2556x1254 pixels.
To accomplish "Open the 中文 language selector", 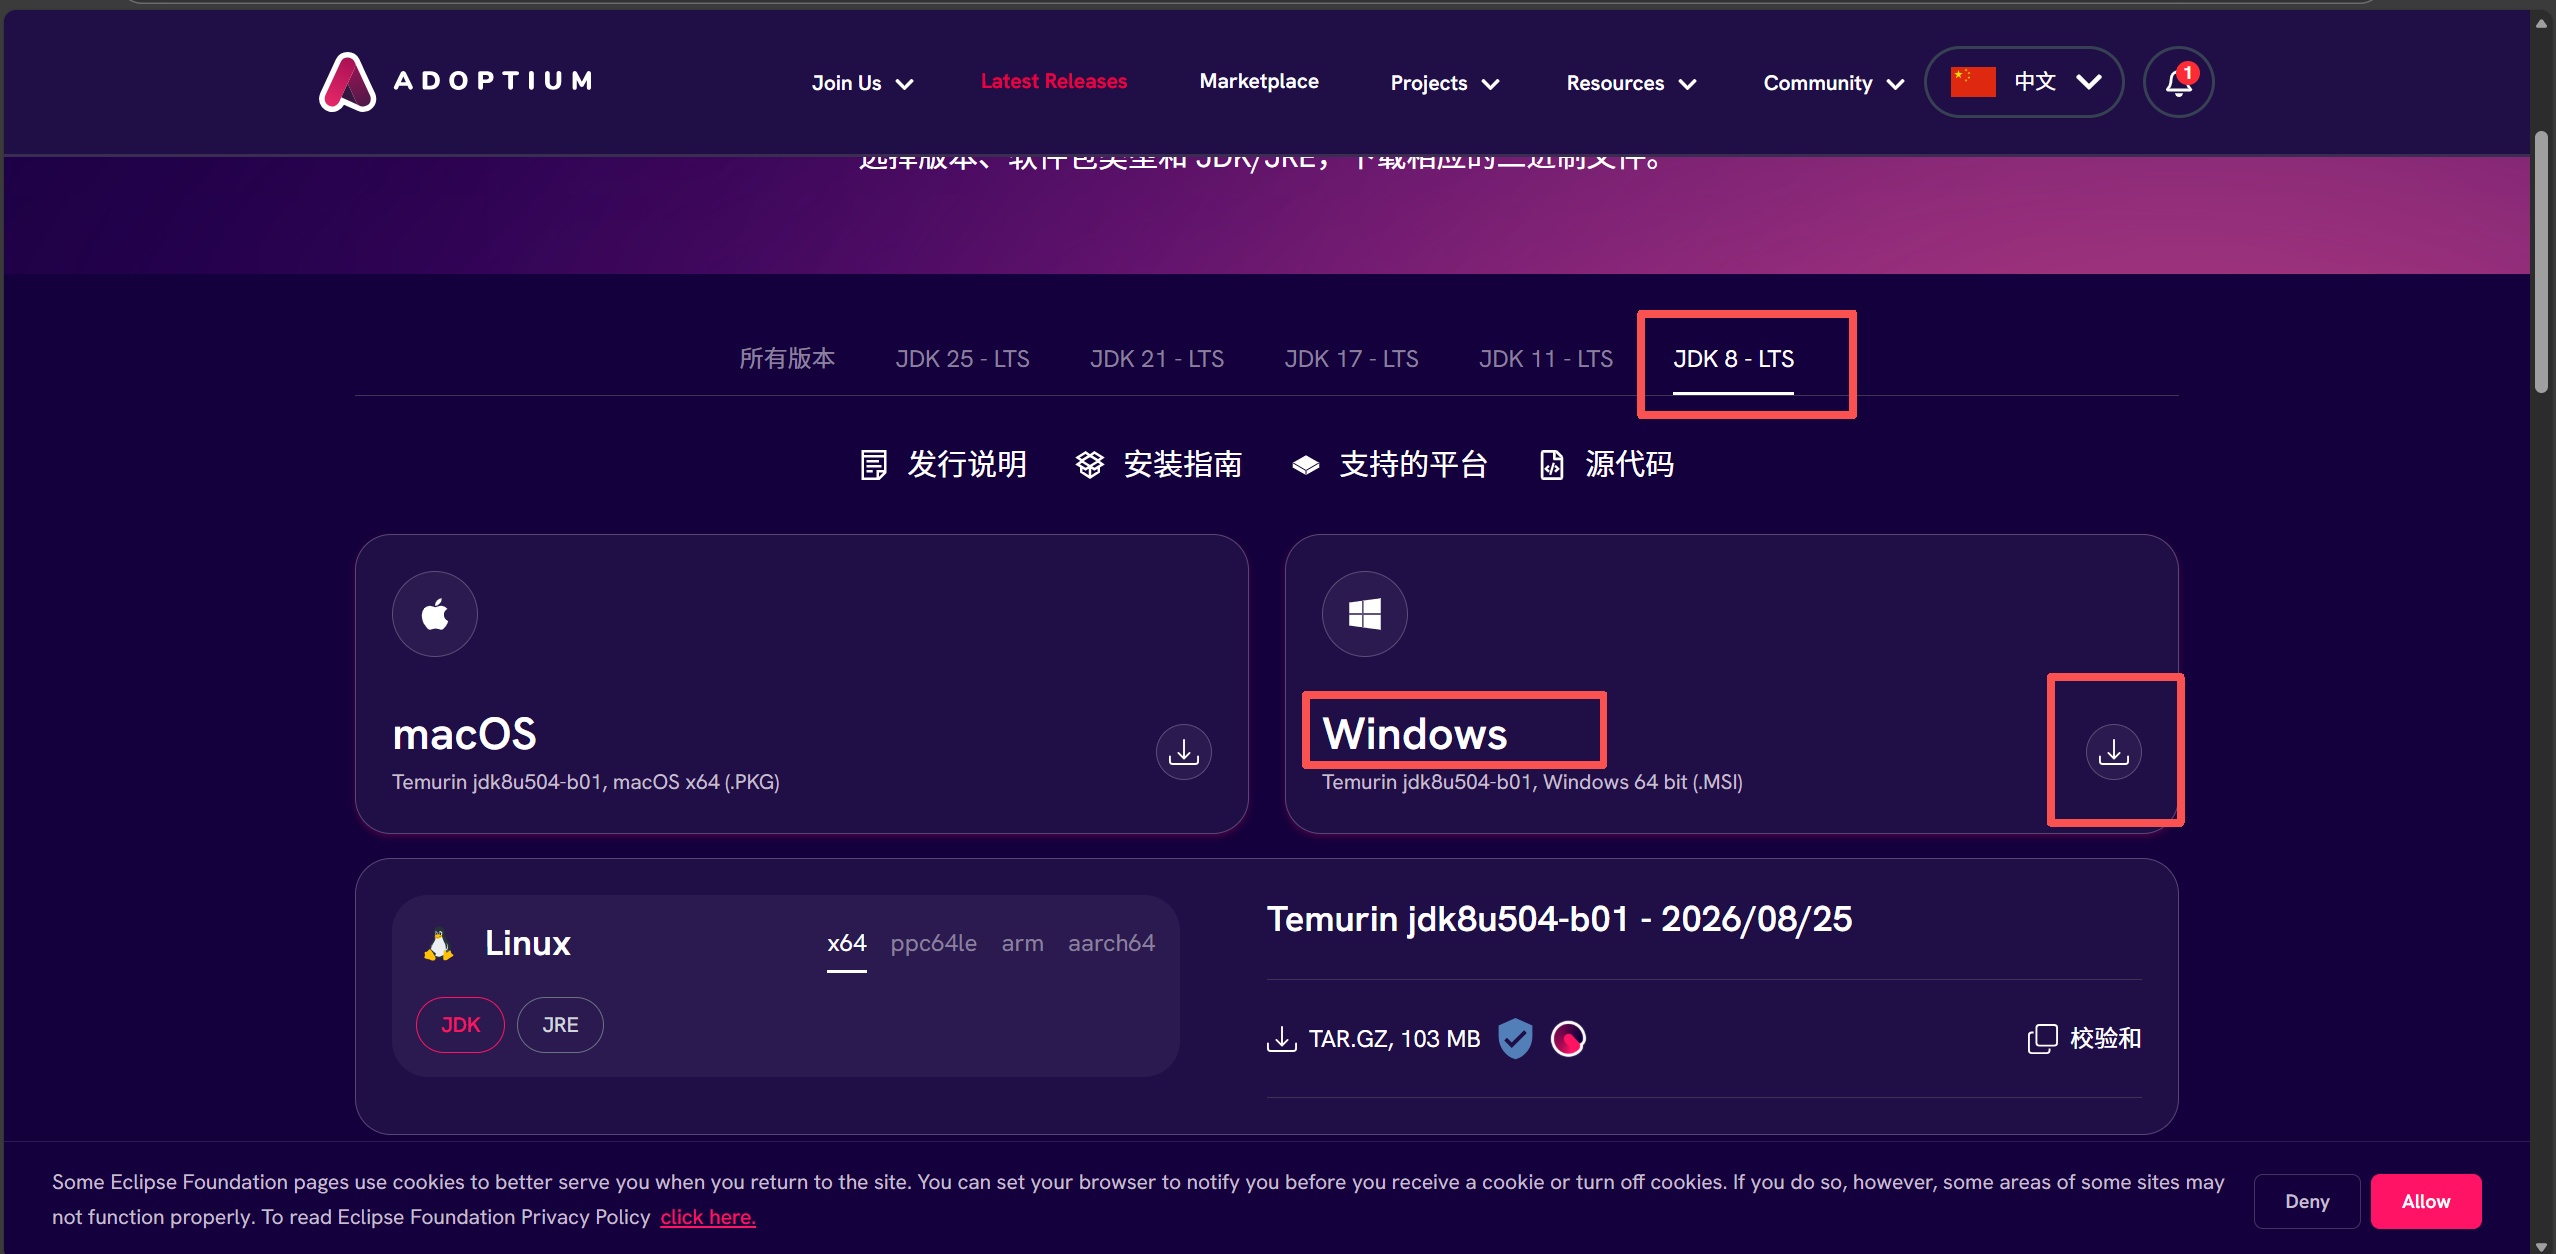I will [x=2024, y=82].
